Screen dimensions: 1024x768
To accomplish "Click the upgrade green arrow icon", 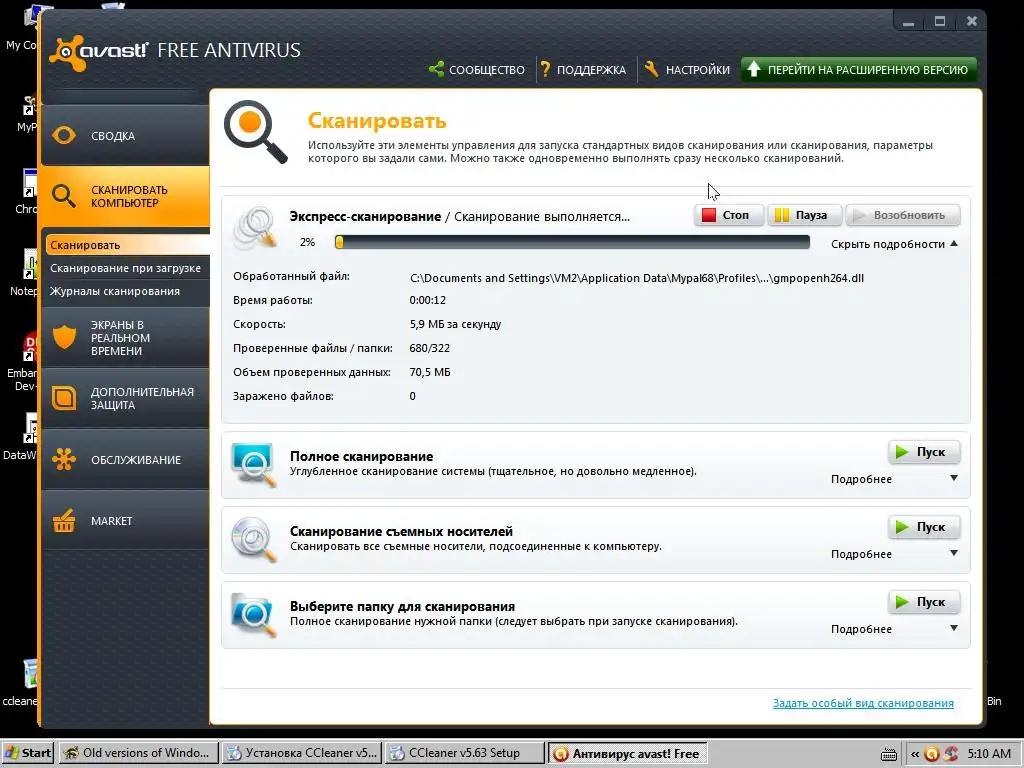I will click(754, 69).
